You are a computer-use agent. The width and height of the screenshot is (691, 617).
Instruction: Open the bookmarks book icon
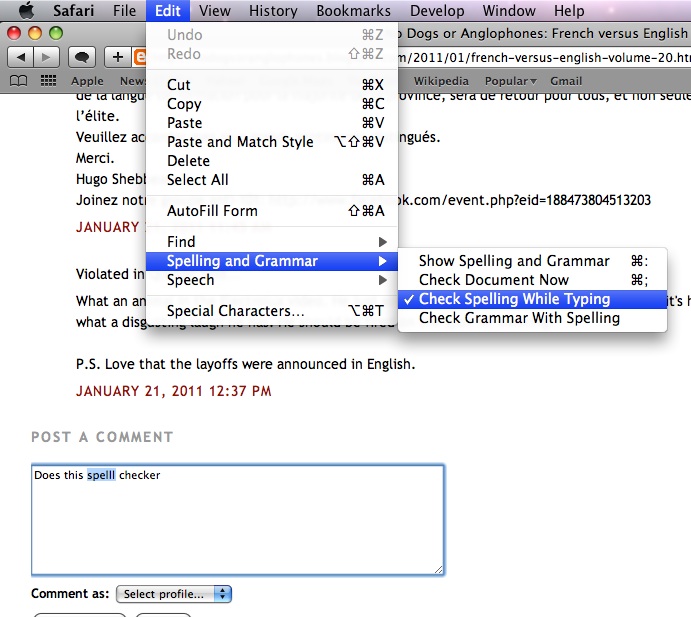(19, 81)
